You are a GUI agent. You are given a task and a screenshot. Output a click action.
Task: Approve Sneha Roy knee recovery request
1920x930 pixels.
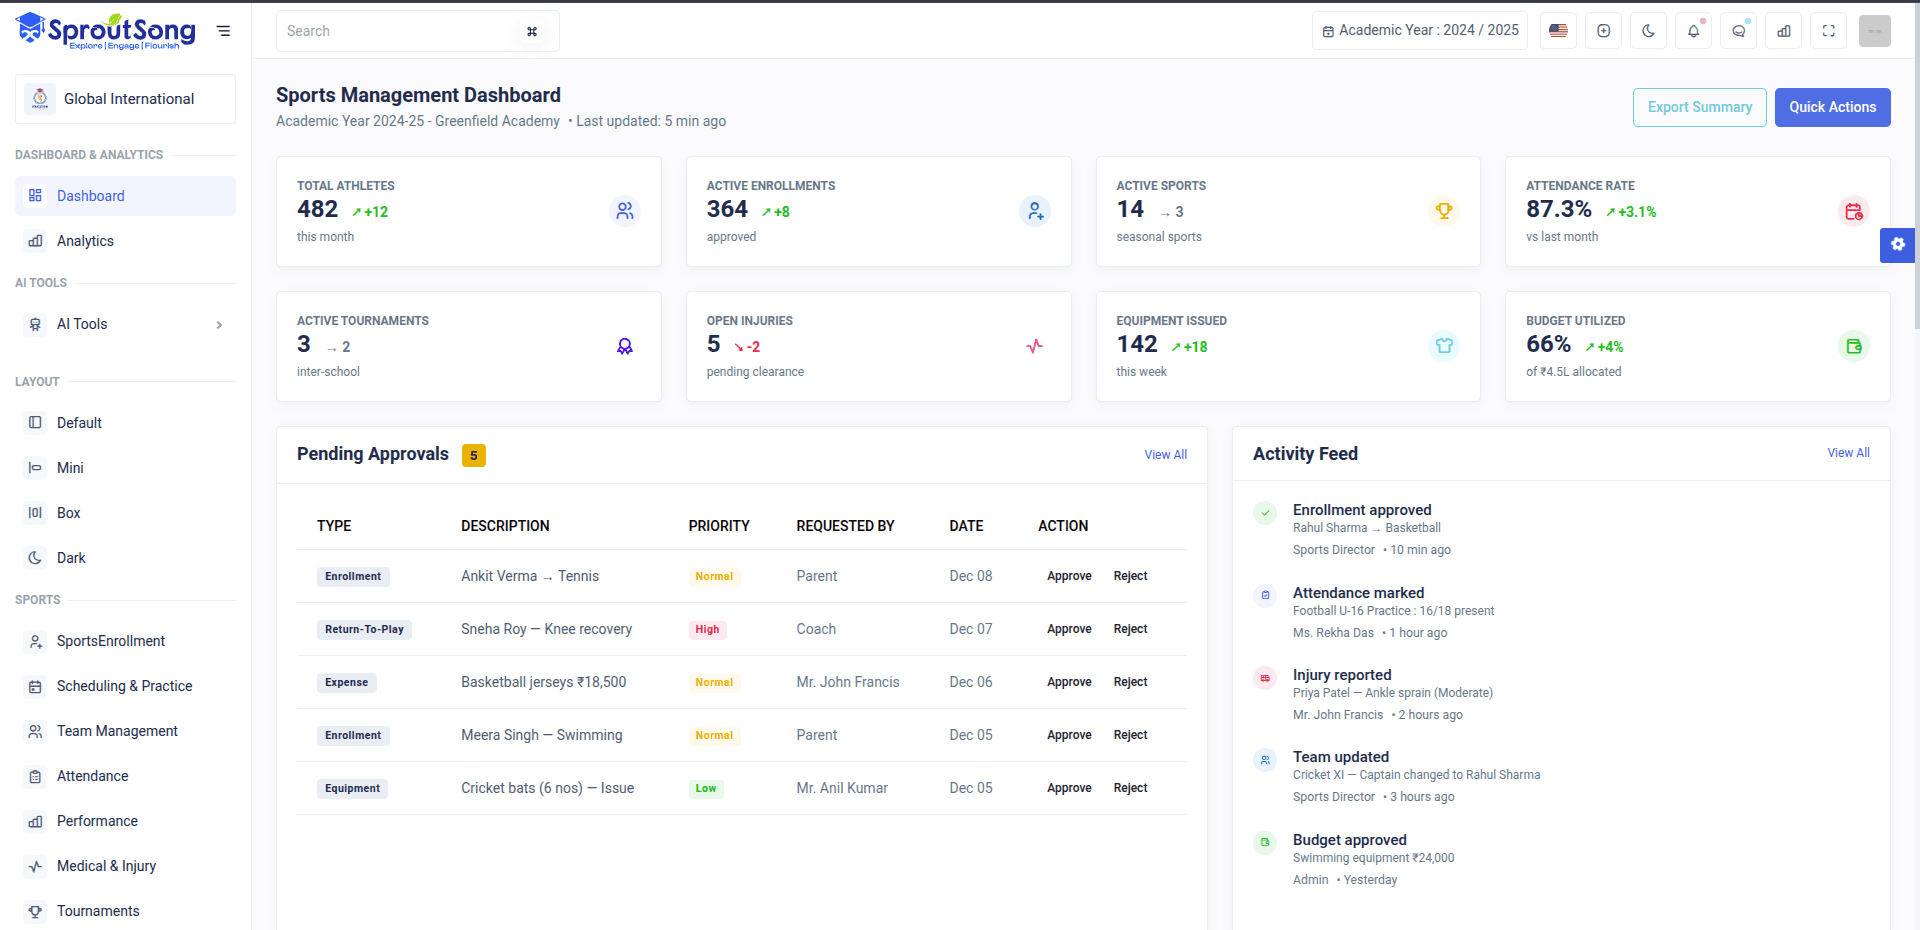1069,629
